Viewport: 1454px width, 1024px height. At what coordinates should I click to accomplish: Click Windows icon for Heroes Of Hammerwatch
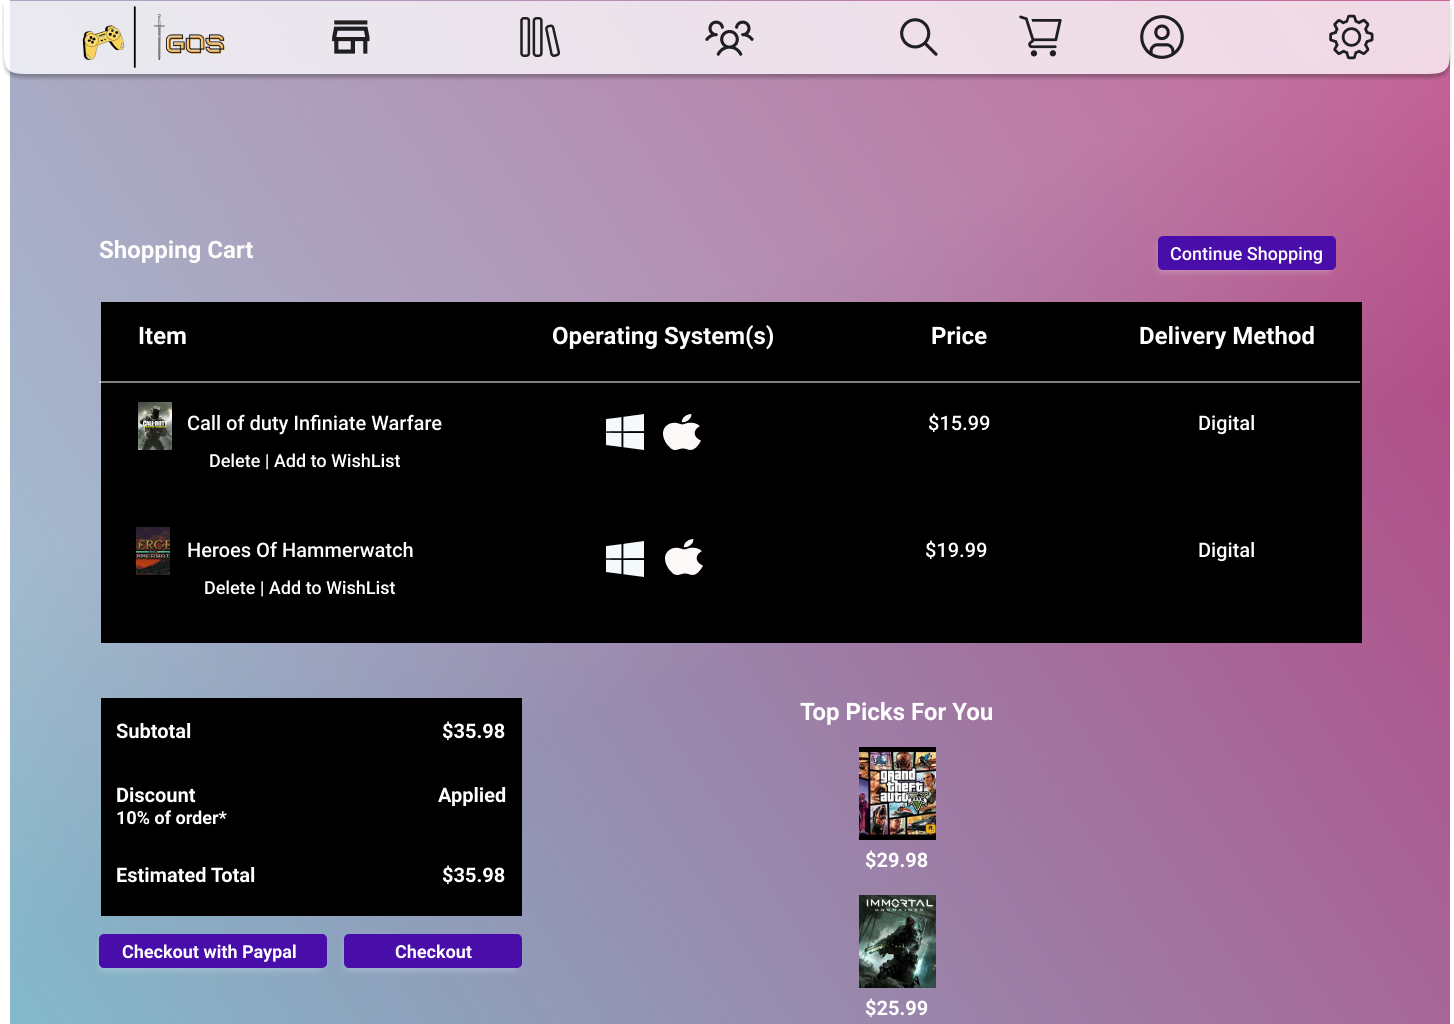pyautogui.click(x=625, y=559)
